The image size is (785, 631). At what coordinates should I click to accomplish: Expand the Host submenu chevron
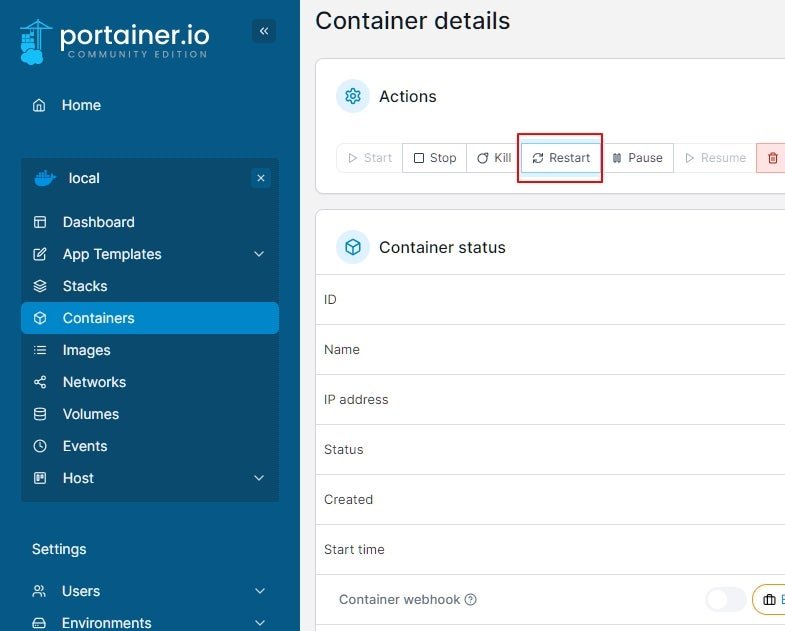point(259,478)
